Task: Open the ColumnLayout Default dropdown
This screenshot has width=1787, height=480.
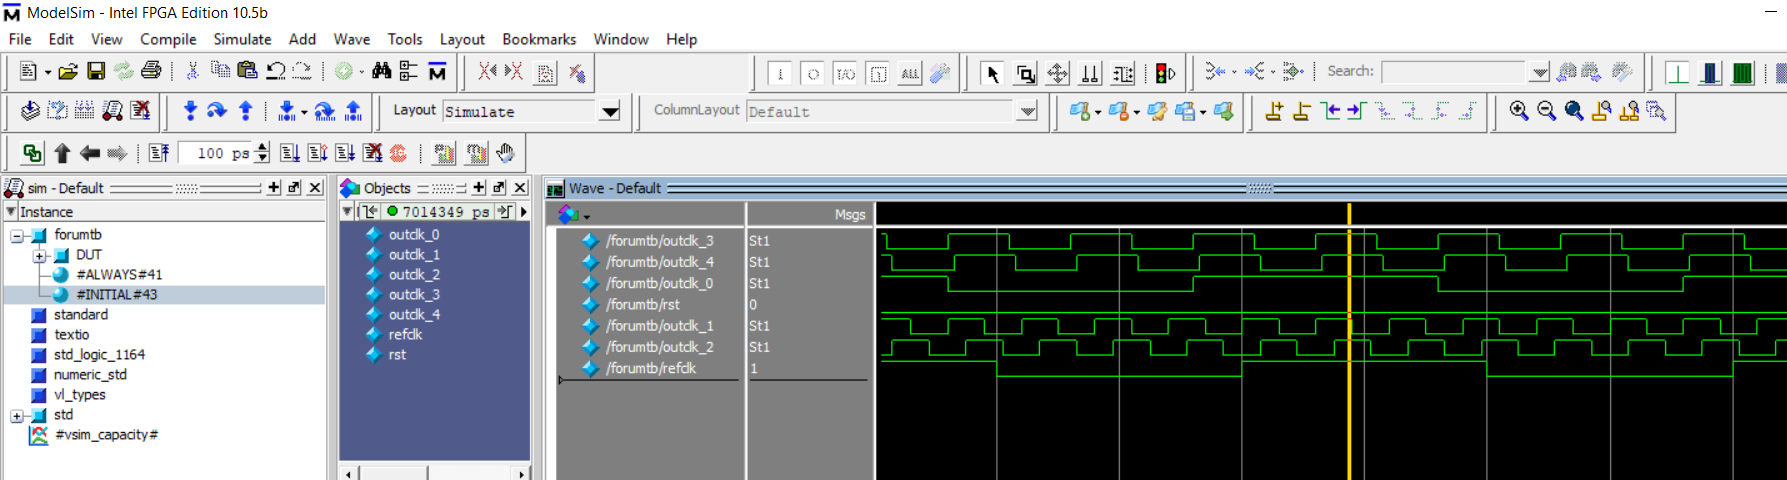Action: point(1027,111)
